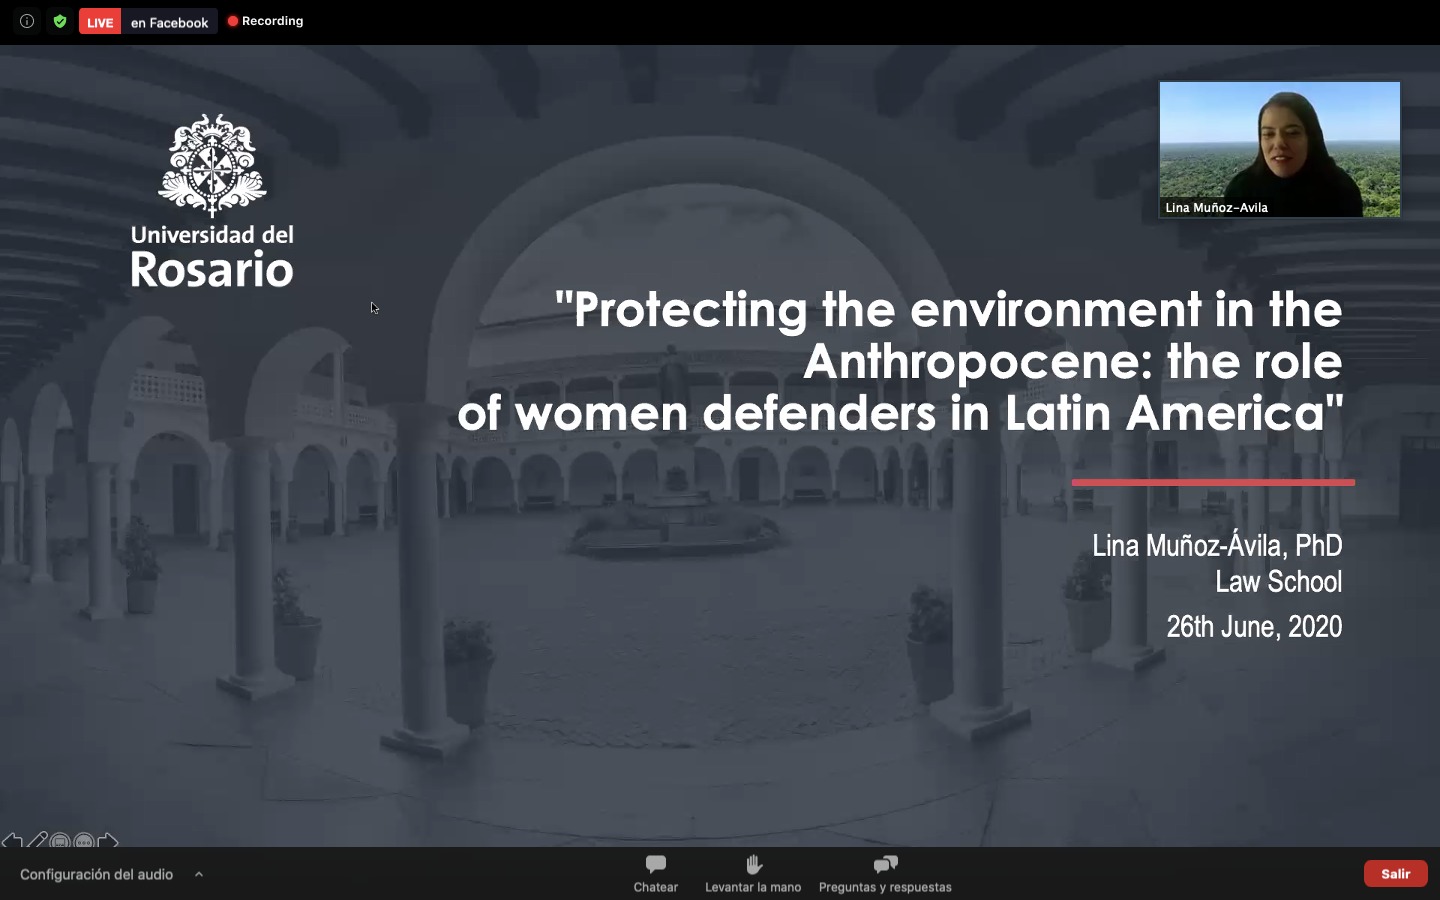1440x900 pixels.
Task: Open the Chatear chat panel
Action: (655, 873)
